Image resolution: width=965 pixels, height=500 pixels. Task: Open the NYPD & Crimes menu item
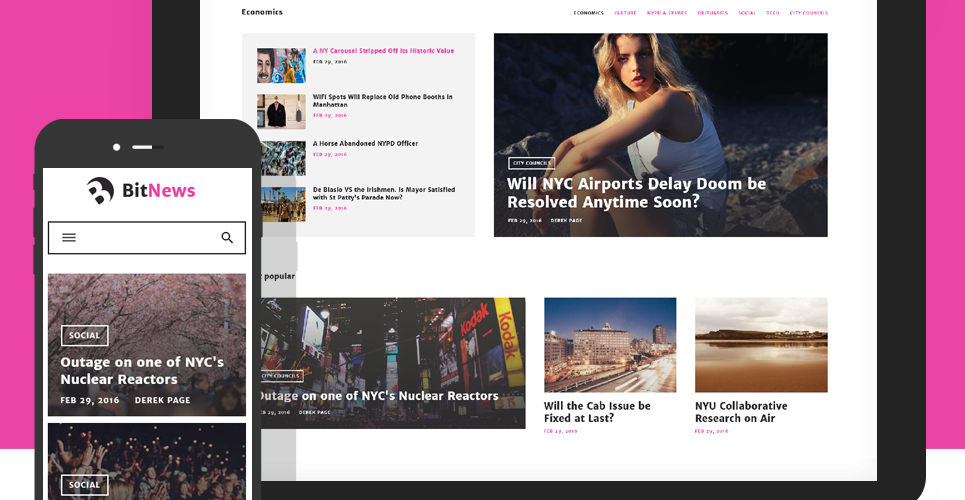(x=667, y=13)
